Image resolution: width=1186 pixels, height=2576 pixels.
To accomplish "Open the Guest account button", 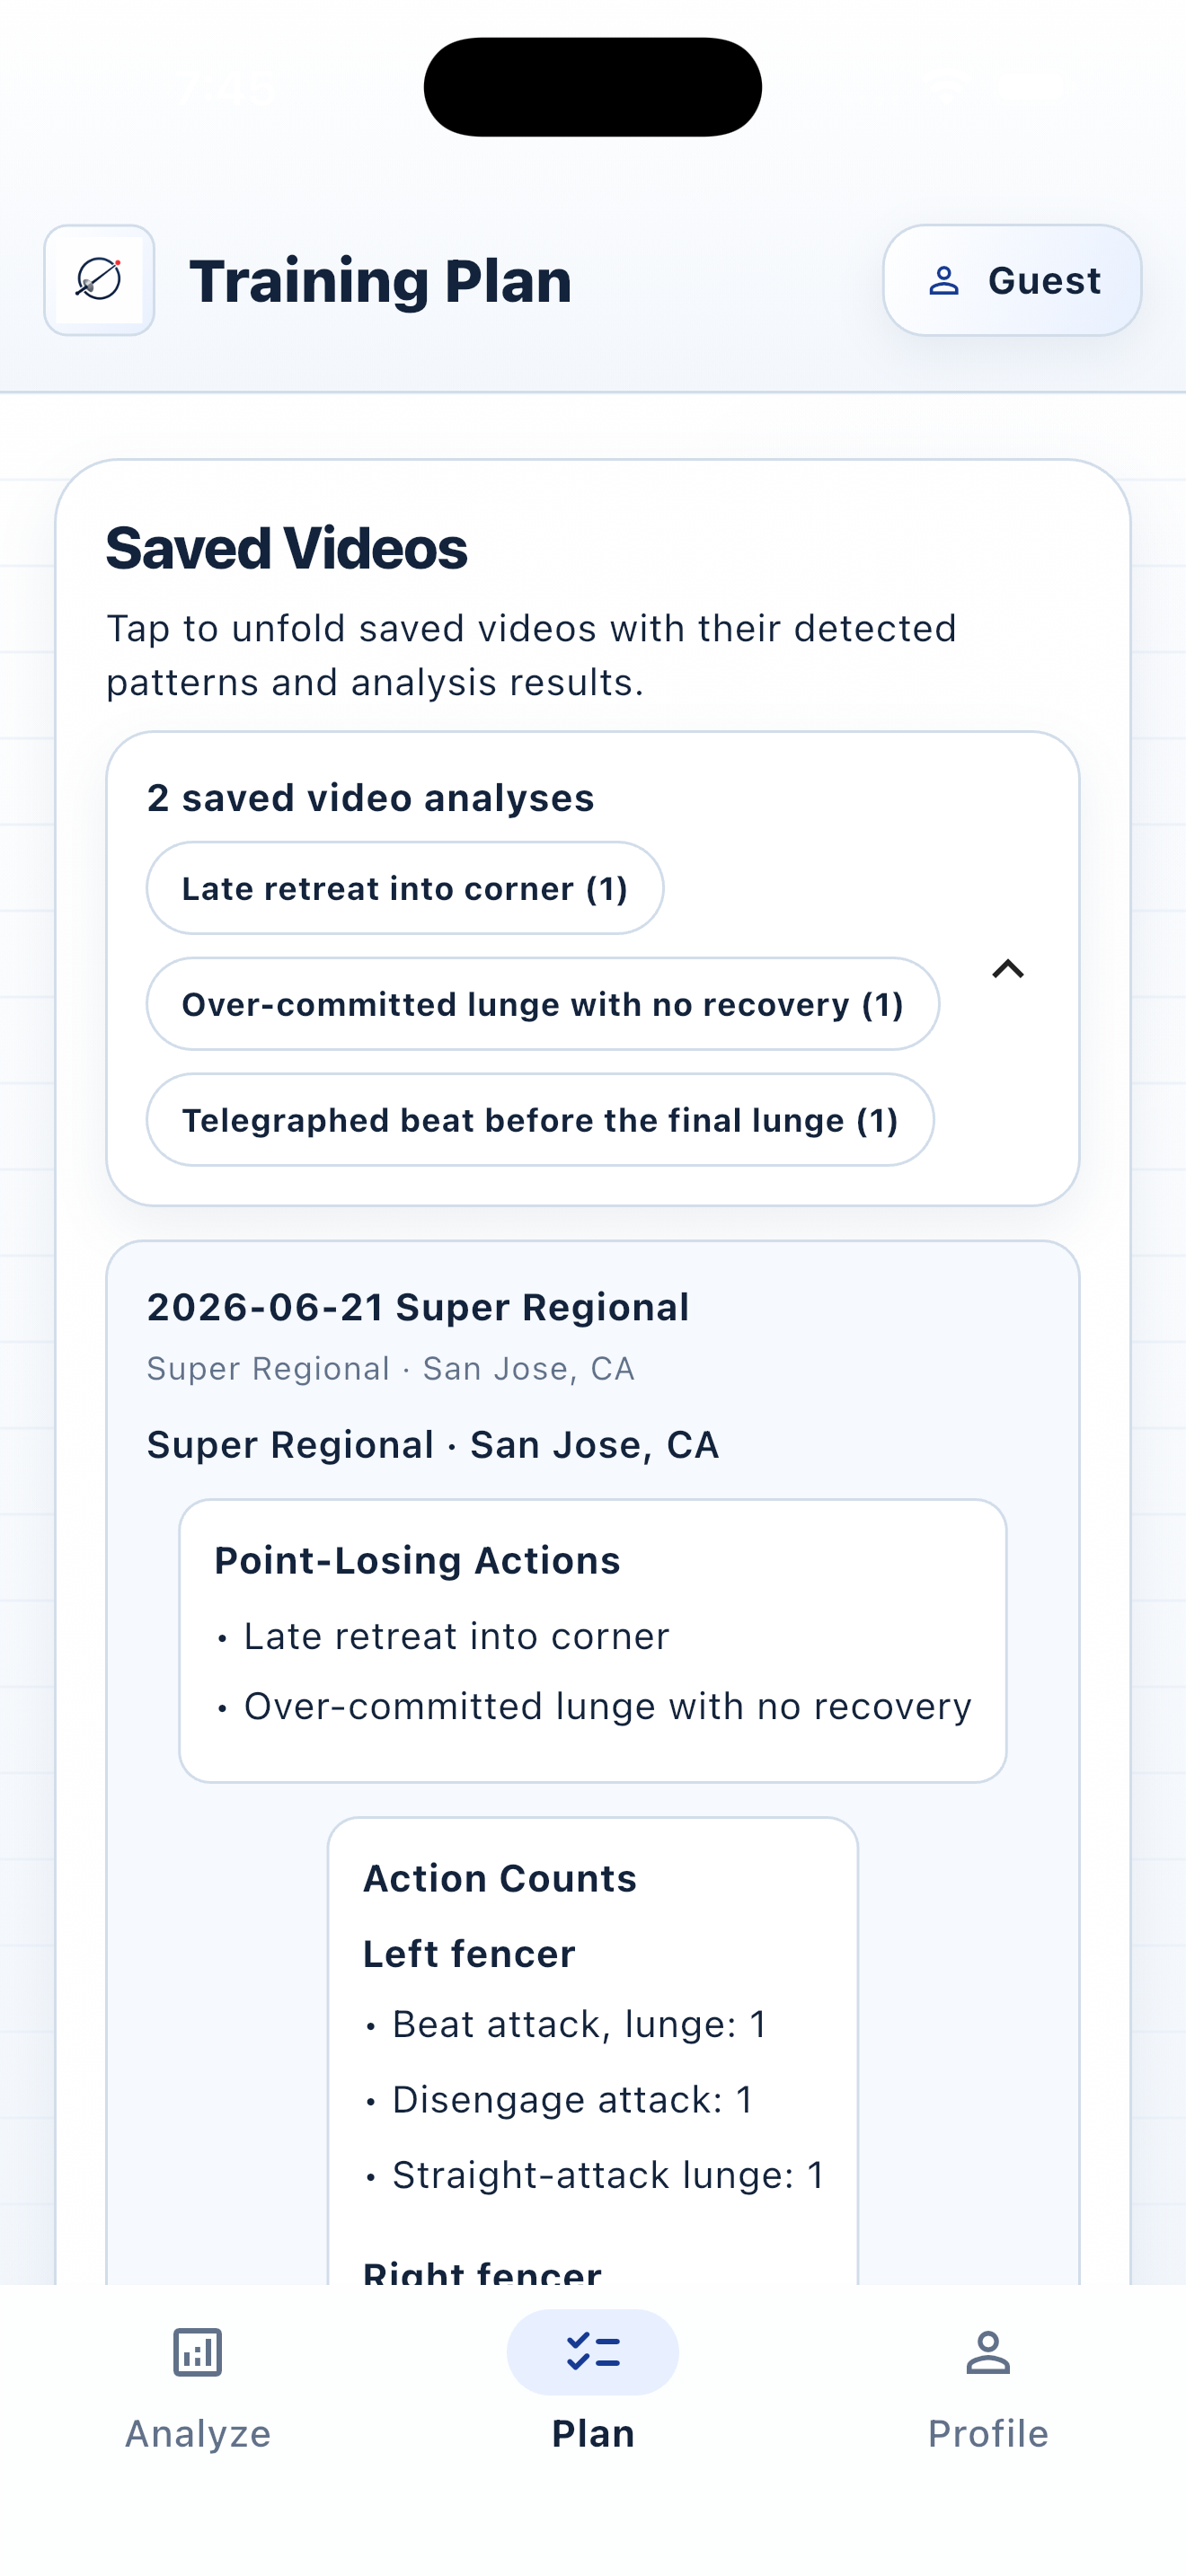I will click(1012, 280).
